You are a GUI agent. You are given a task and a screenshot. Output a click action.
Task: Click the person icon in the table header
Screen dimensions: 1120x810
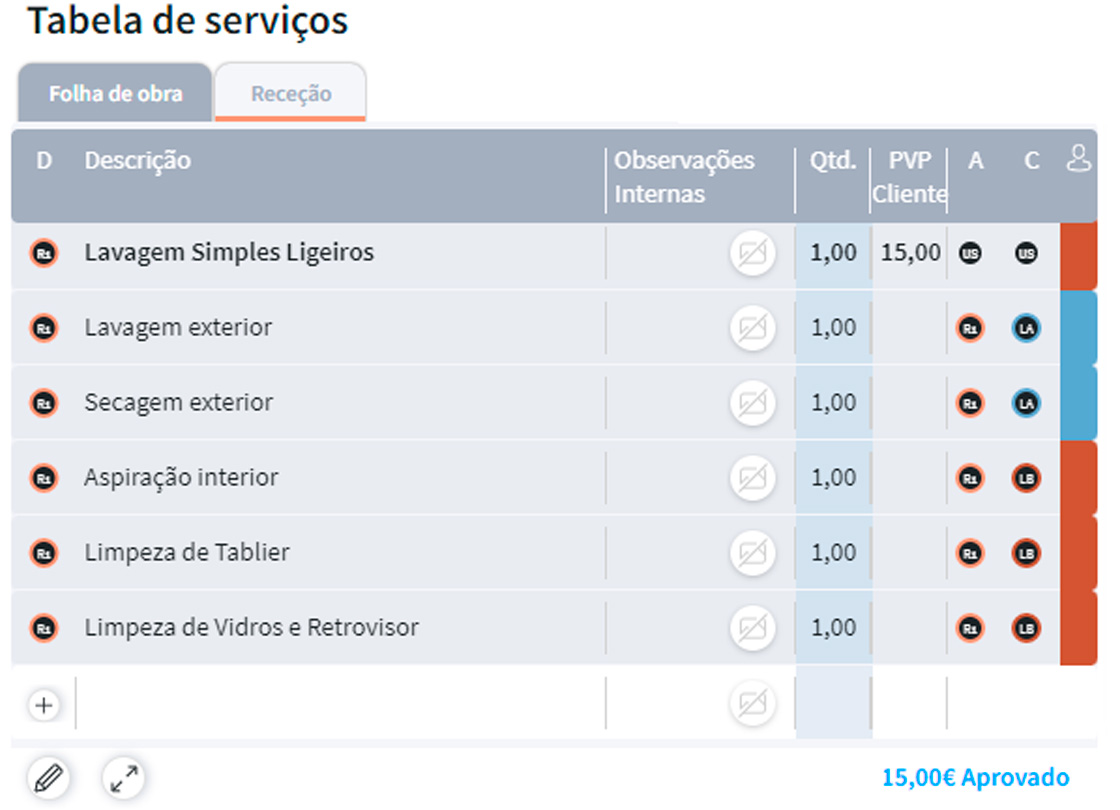coord(1079,159)
